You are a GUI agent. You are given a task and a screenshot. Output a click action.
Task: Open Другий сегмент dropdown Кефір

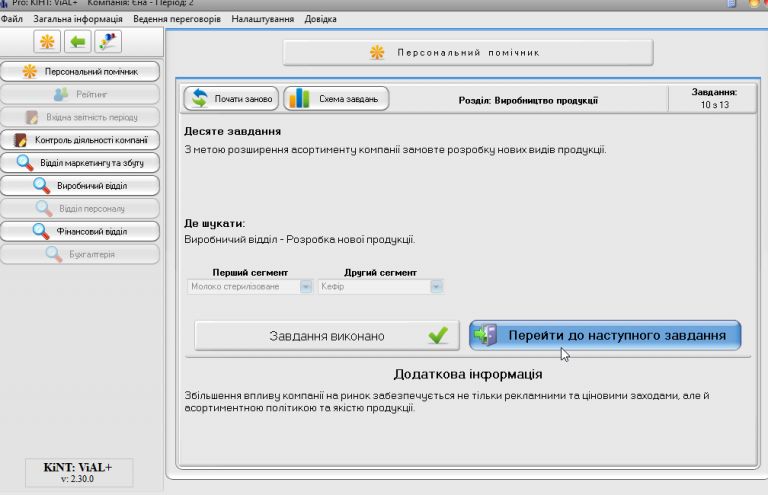[x=381, y=286]
